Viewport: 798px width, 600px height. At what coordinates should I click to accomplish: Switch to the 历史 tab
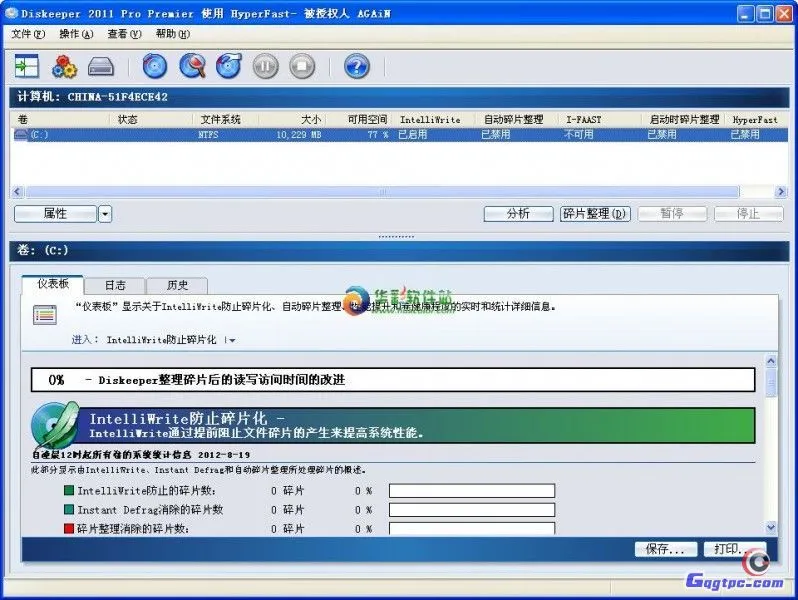(177, 285)
